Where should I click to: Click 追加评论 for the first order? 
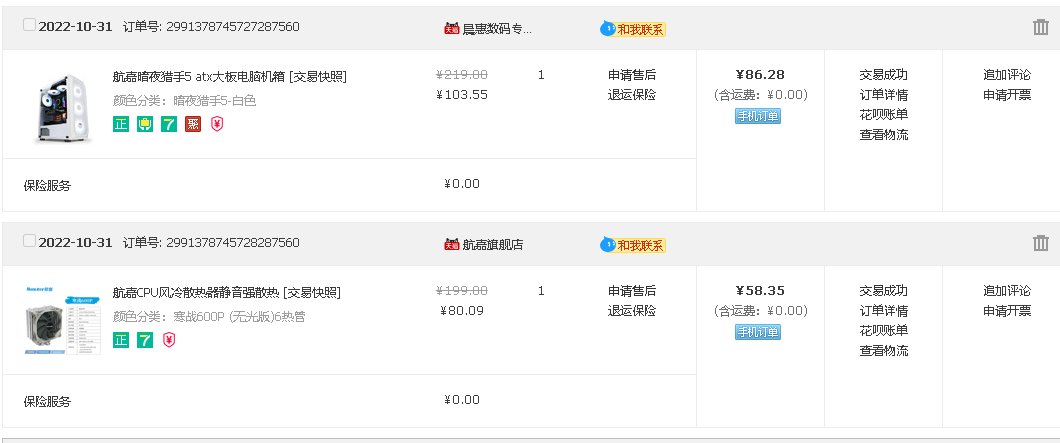[1007, 75]
